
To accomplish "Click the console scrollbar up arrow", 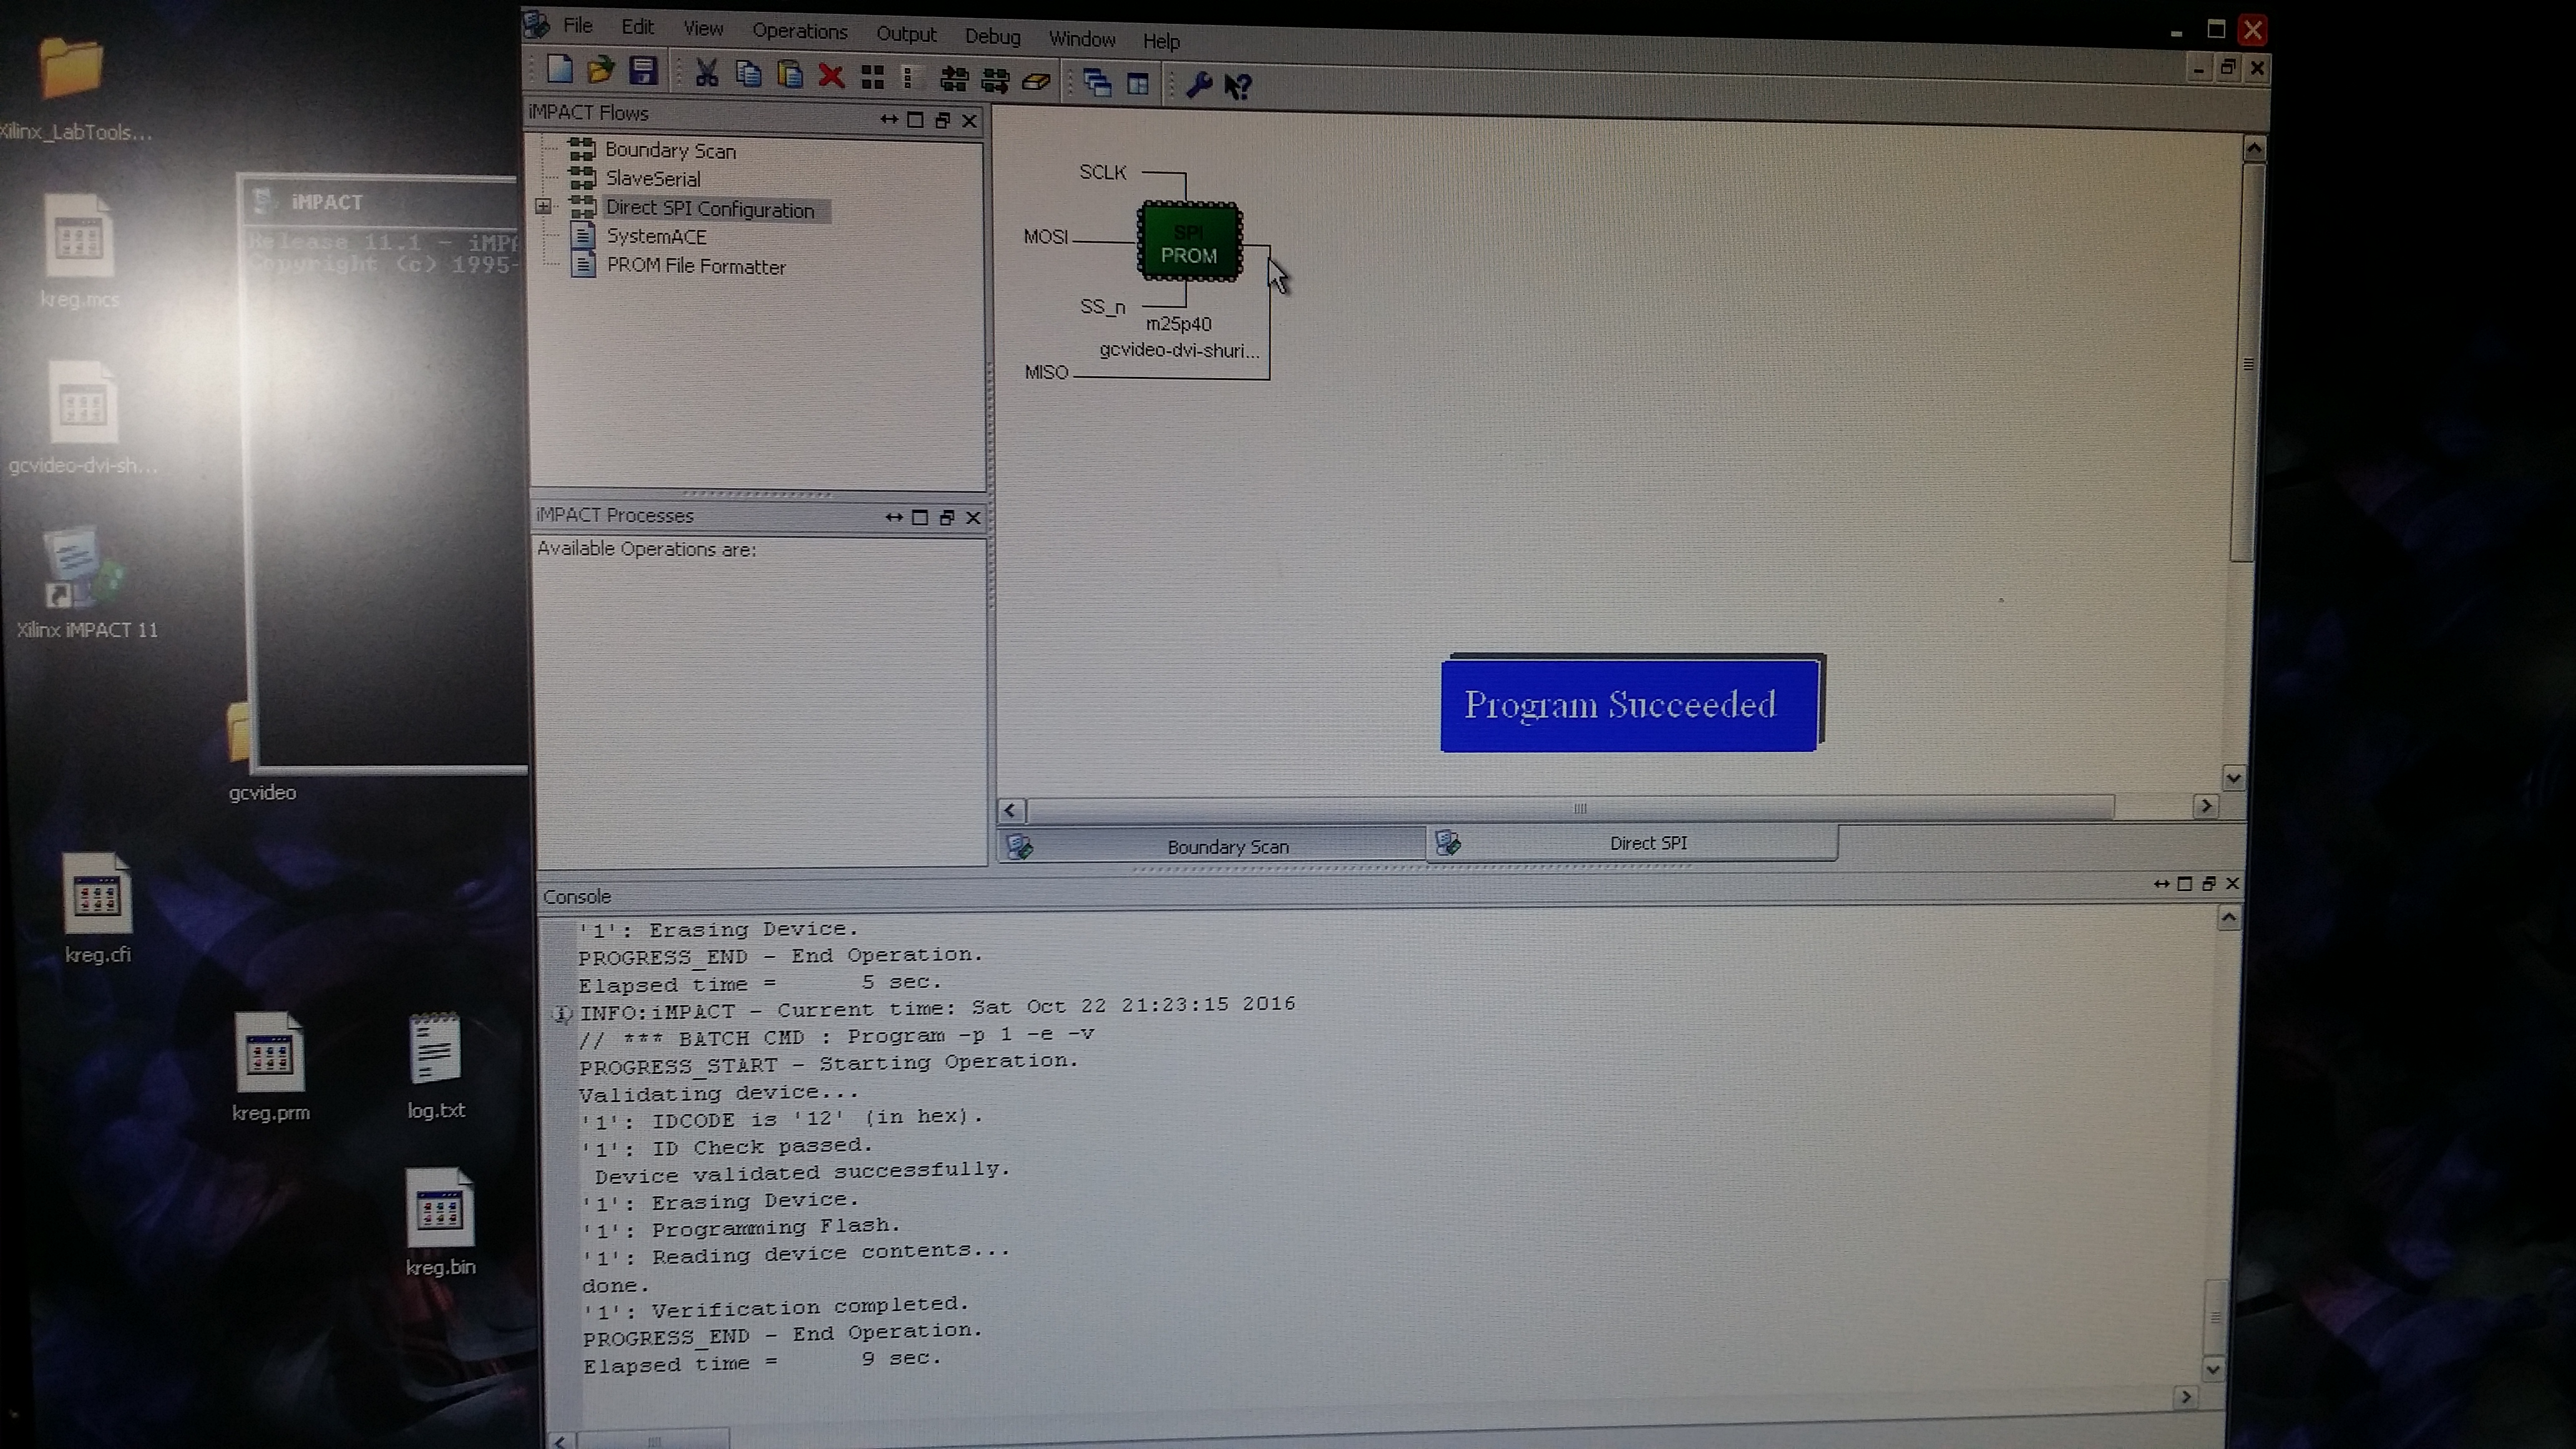I will 2229,918.
